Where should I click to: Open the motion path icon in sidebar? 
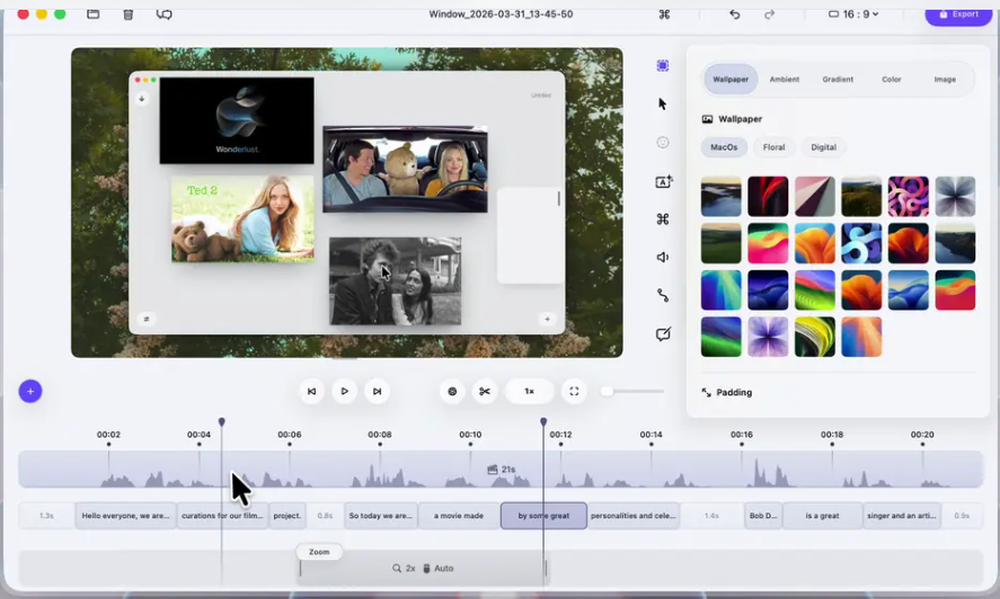click(663, 295)
